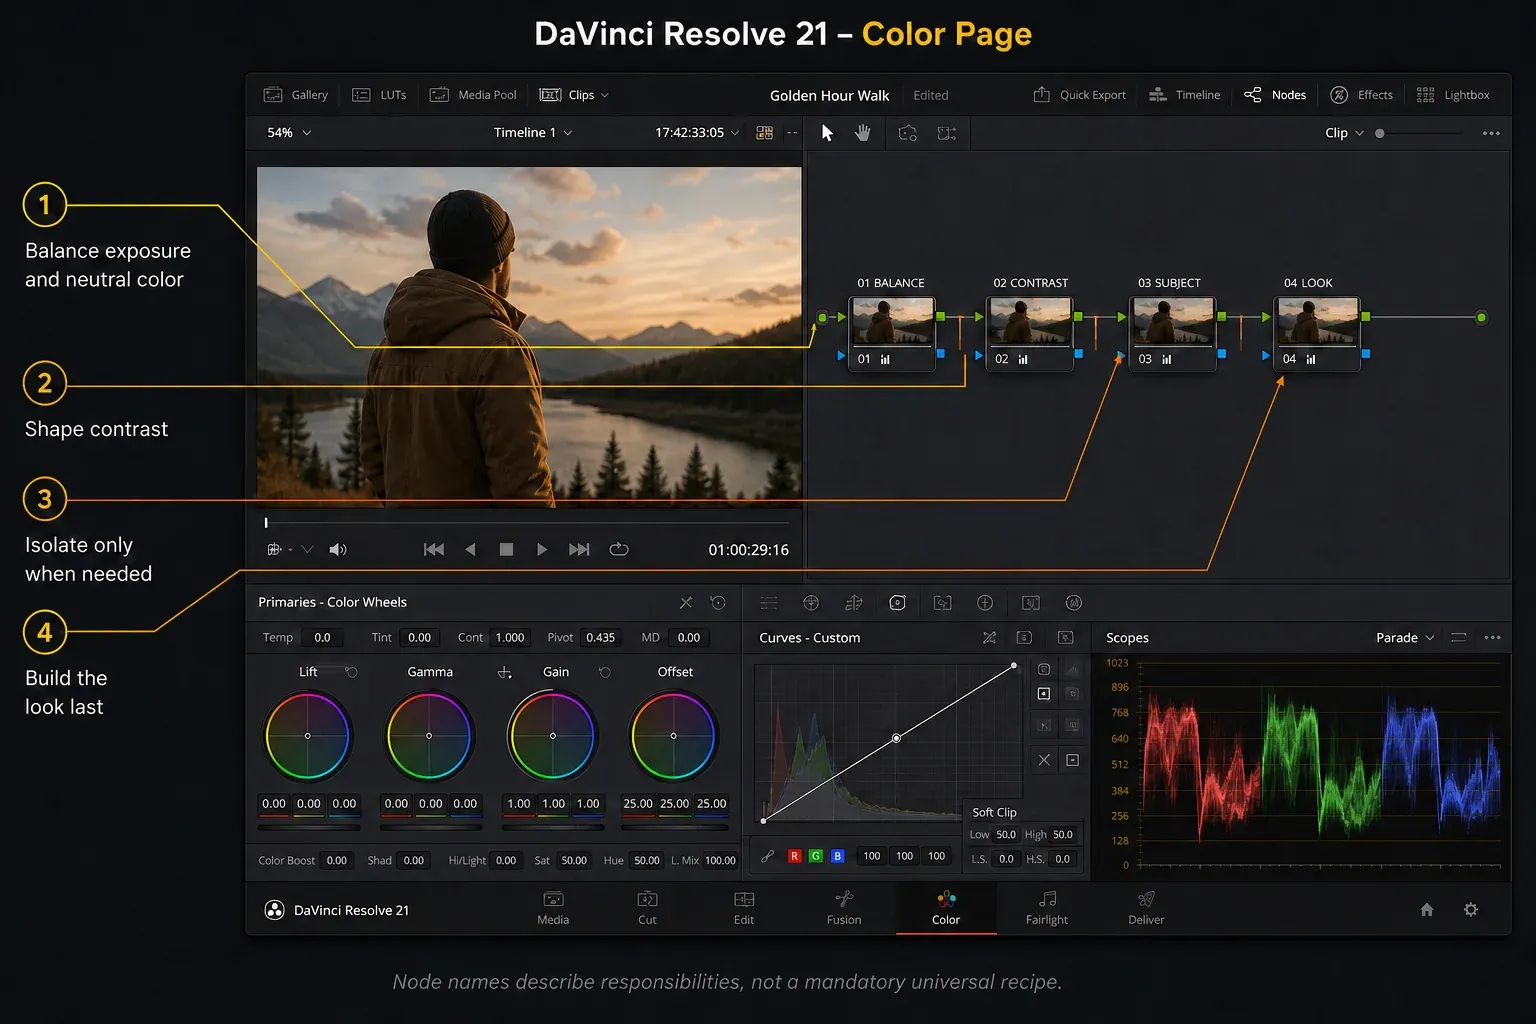
Task: Click the curve midpoint control point
Action: point(896,738)
